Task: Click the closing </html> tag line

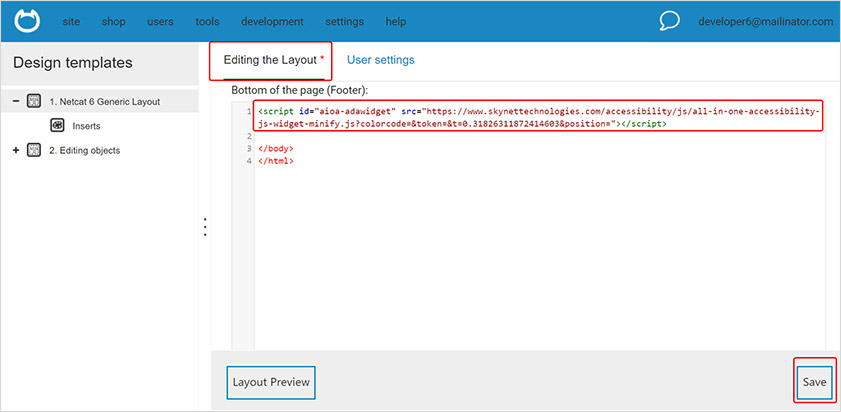Action: pyautogui.click(x=276, y=161)
